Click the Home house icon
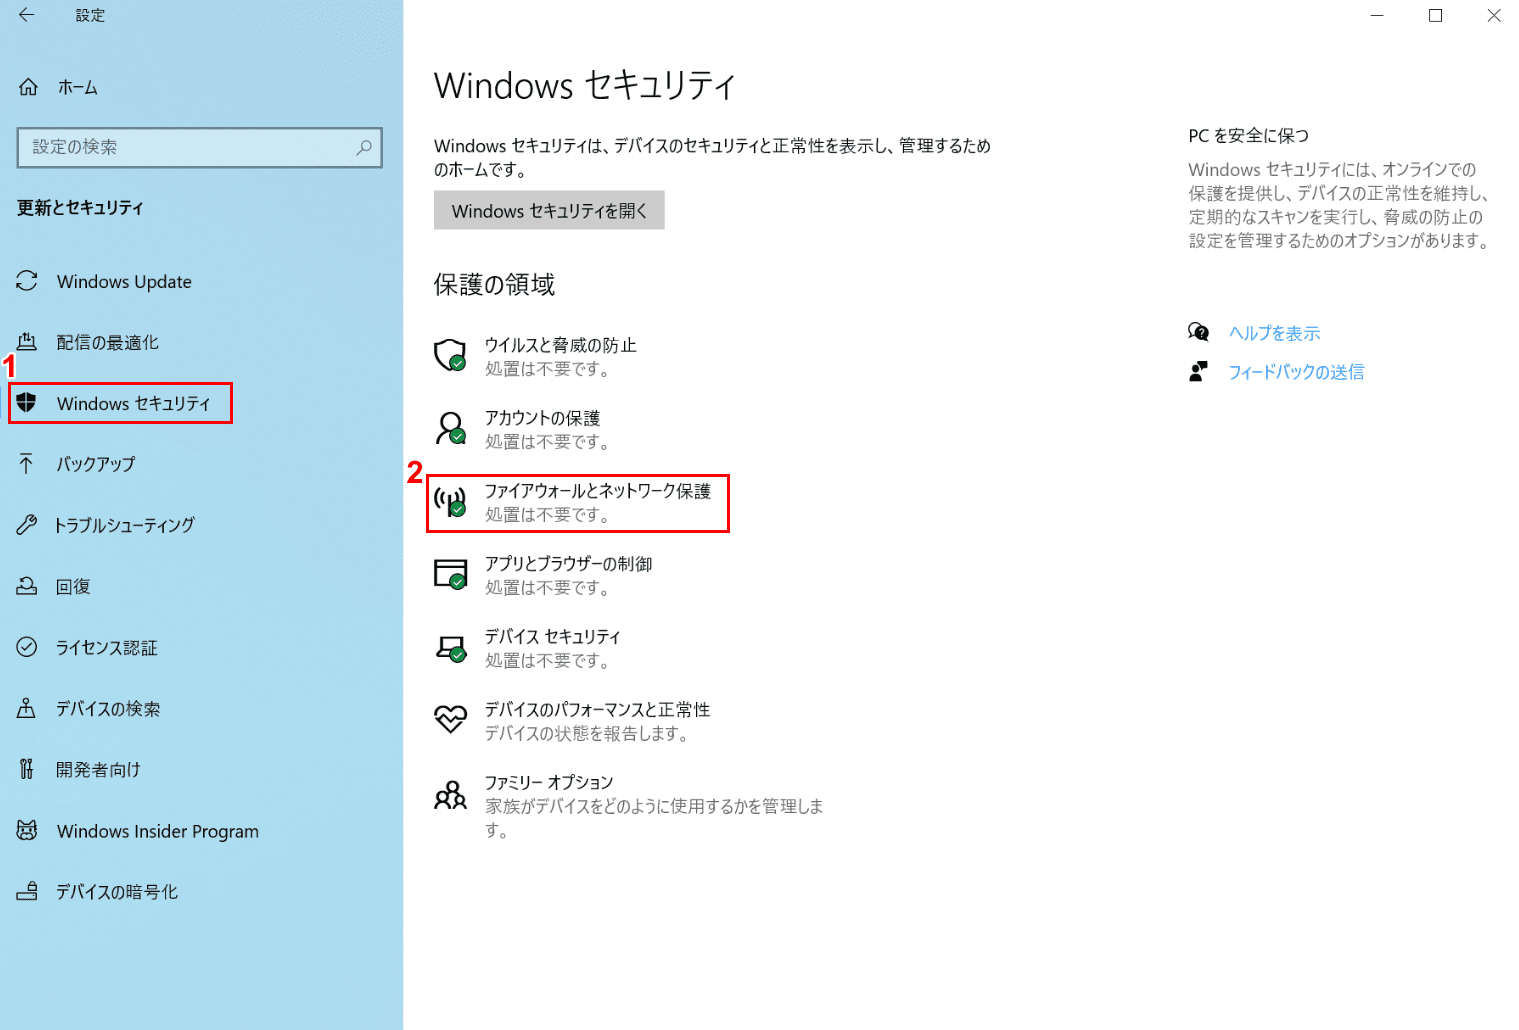Viewport: 1519px width, 1030px height. pyautogui.click(x=28, y=87)
